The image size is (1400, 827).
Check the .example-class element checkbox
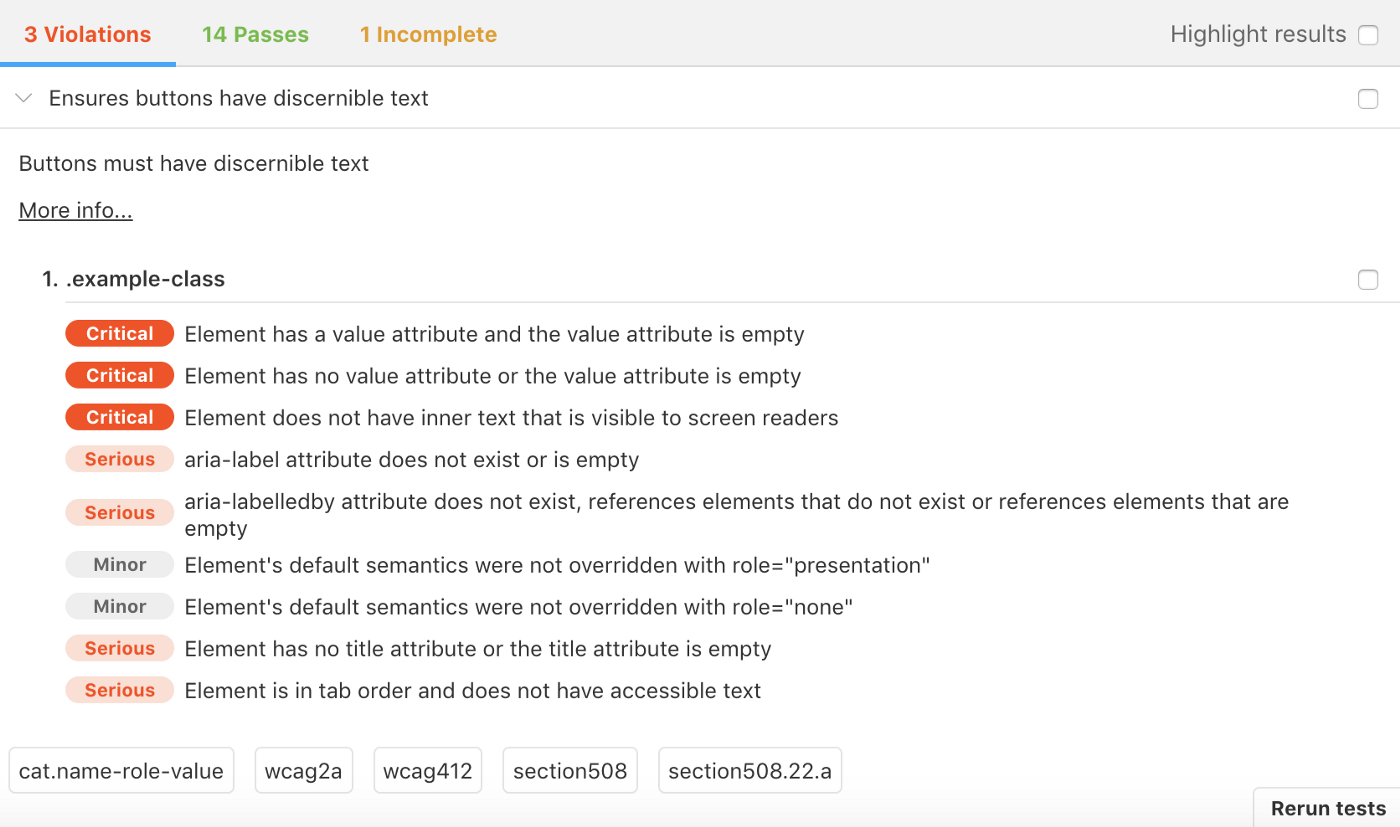click(1368, 280)
